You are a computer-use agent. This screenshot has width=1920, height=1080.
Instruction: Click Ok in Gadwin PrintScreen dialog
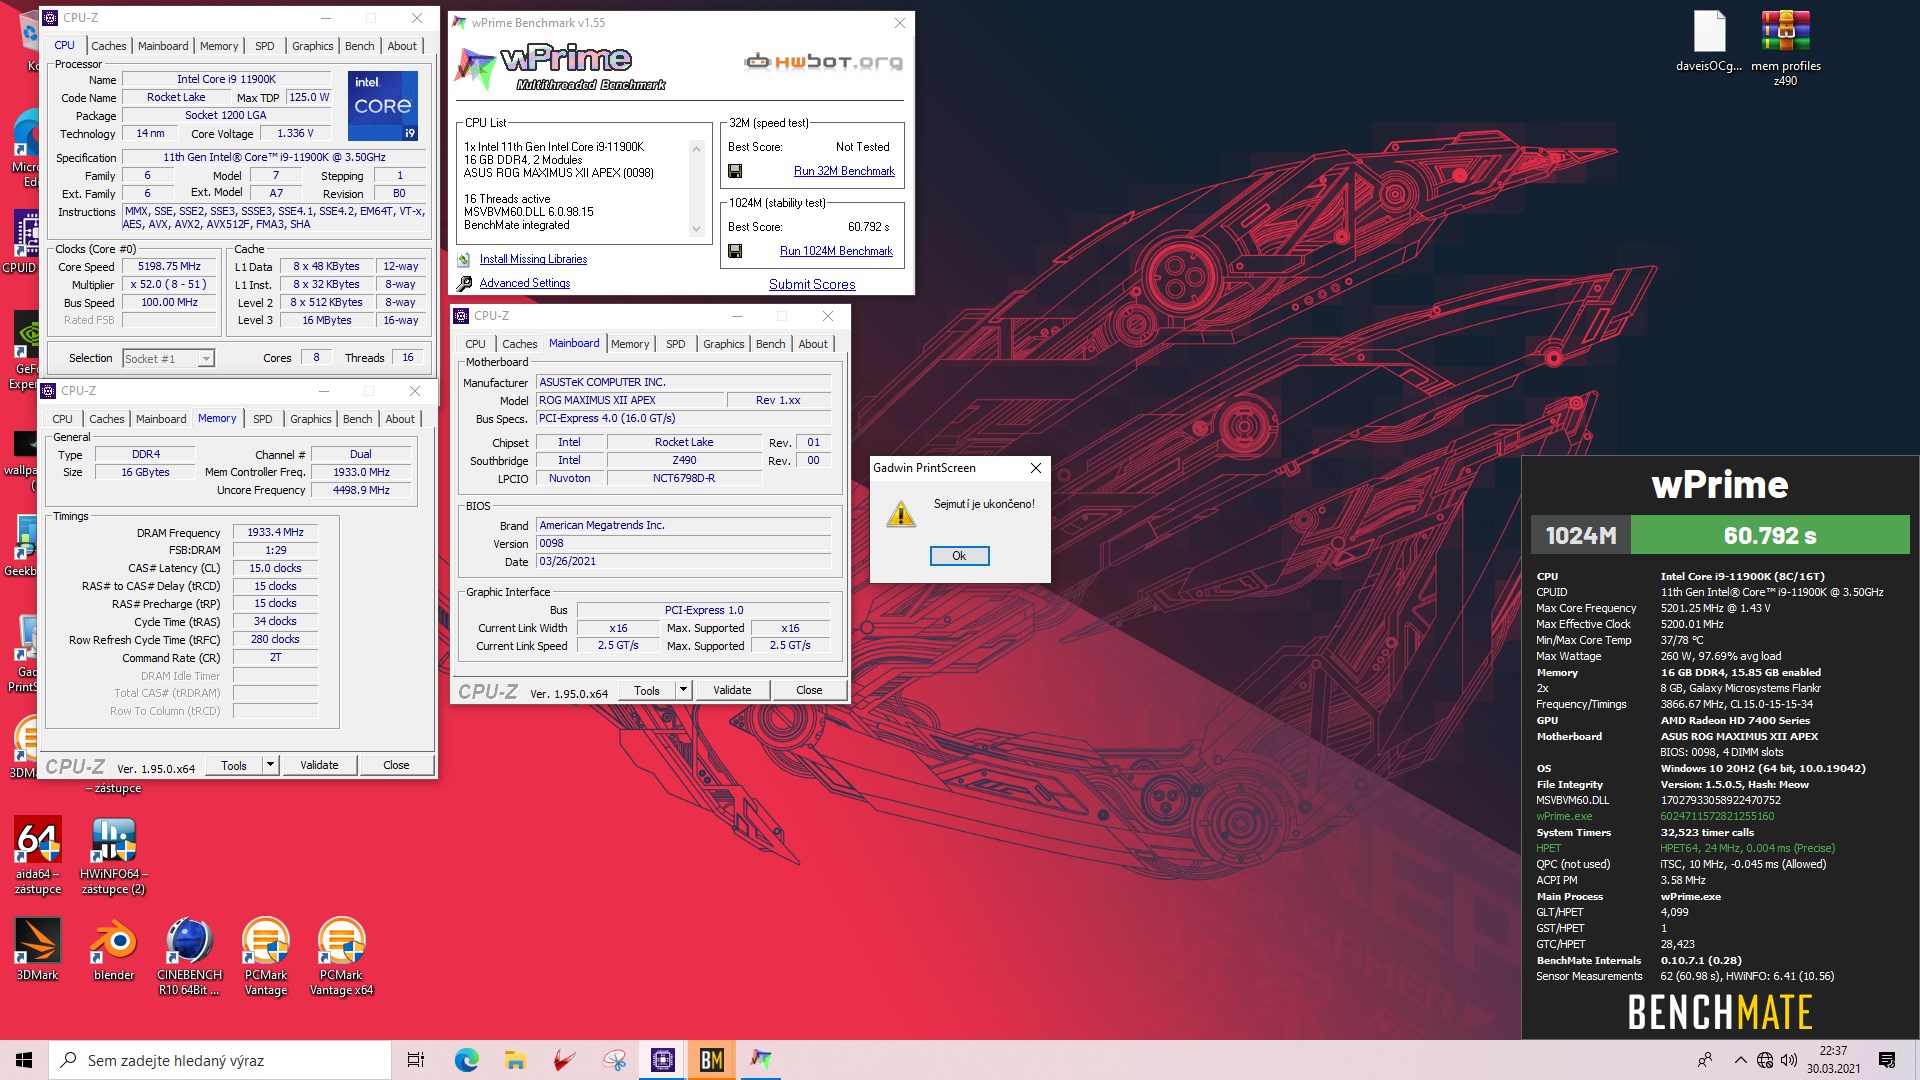959,556
